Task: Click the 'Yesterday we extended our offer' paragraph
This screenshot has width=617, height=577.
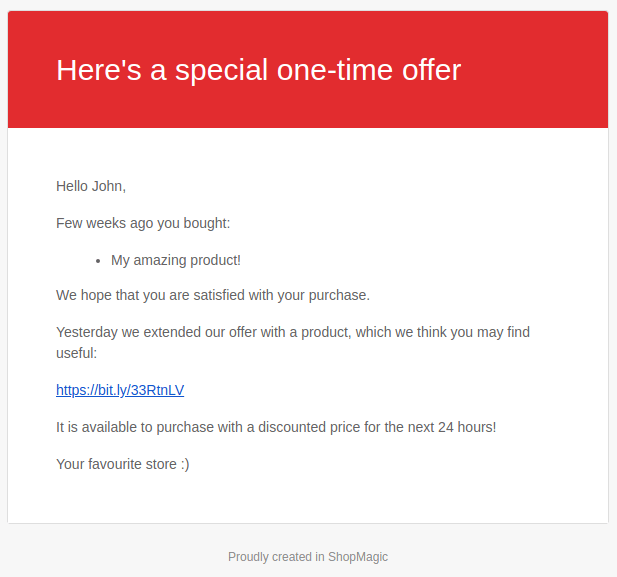Action: pyautogui.click(x=293, y=342)
